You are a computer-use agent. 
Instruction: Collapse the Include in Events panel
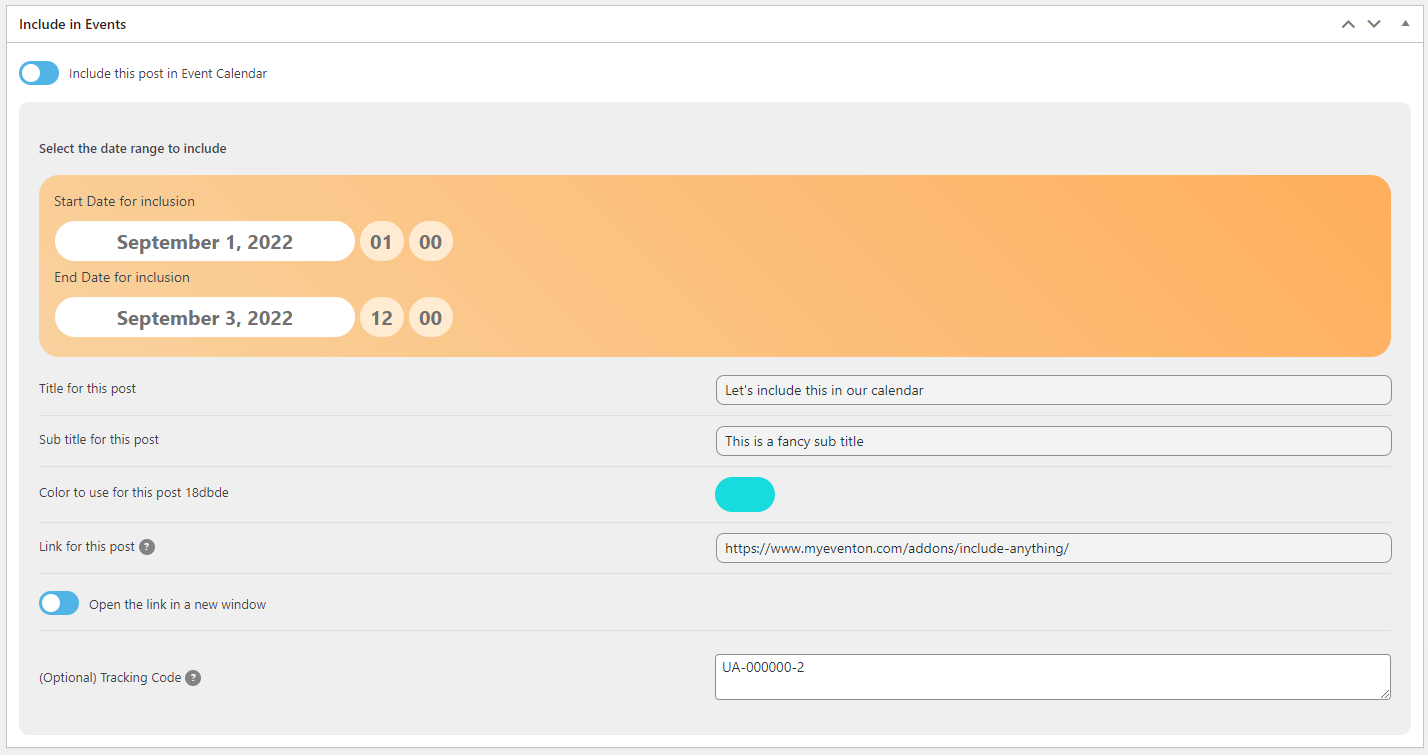(x=1405, y=24)
